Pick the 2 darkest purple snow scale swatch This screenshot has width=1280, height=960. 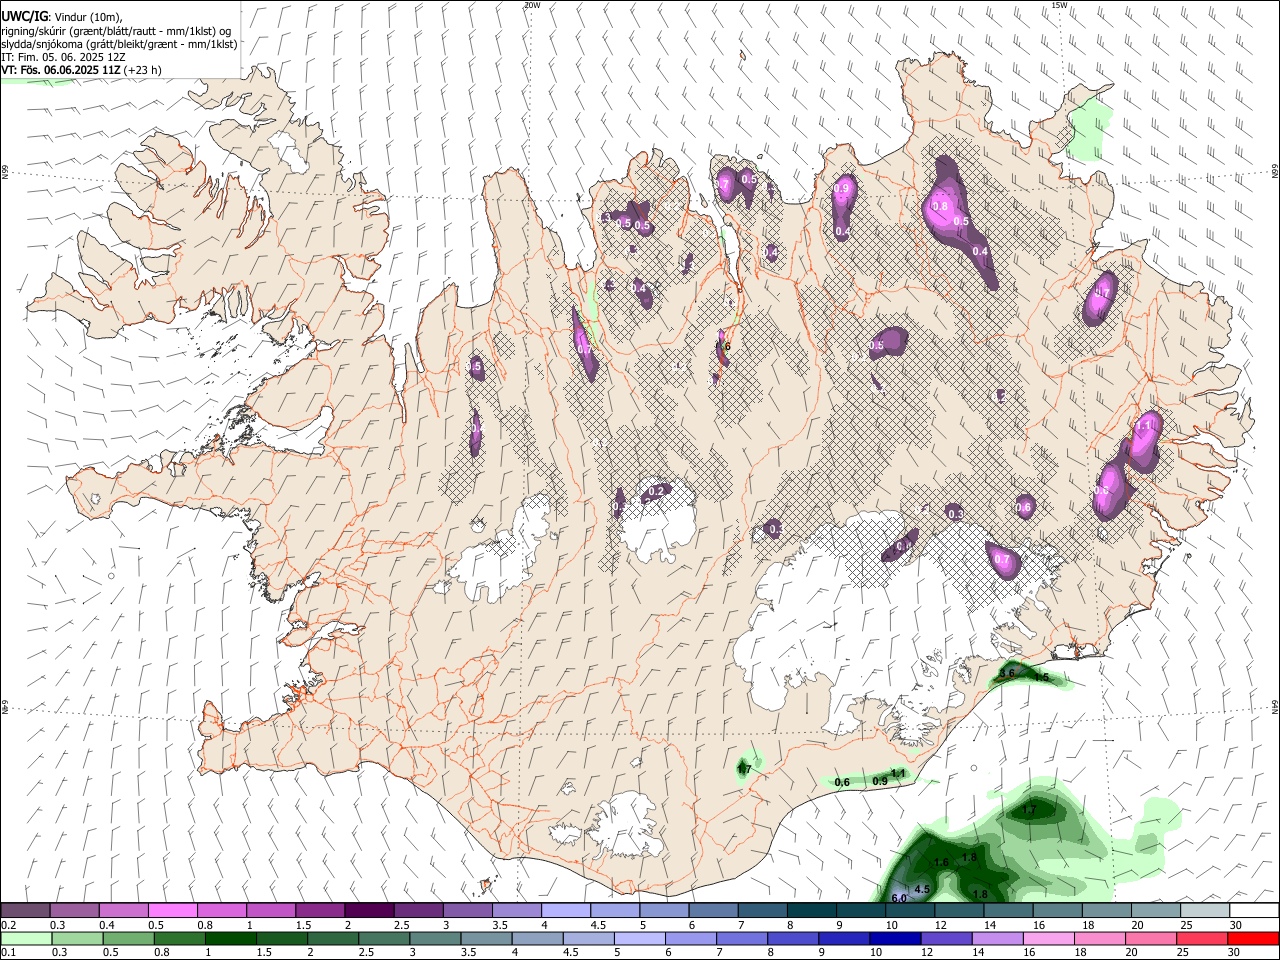368,911
